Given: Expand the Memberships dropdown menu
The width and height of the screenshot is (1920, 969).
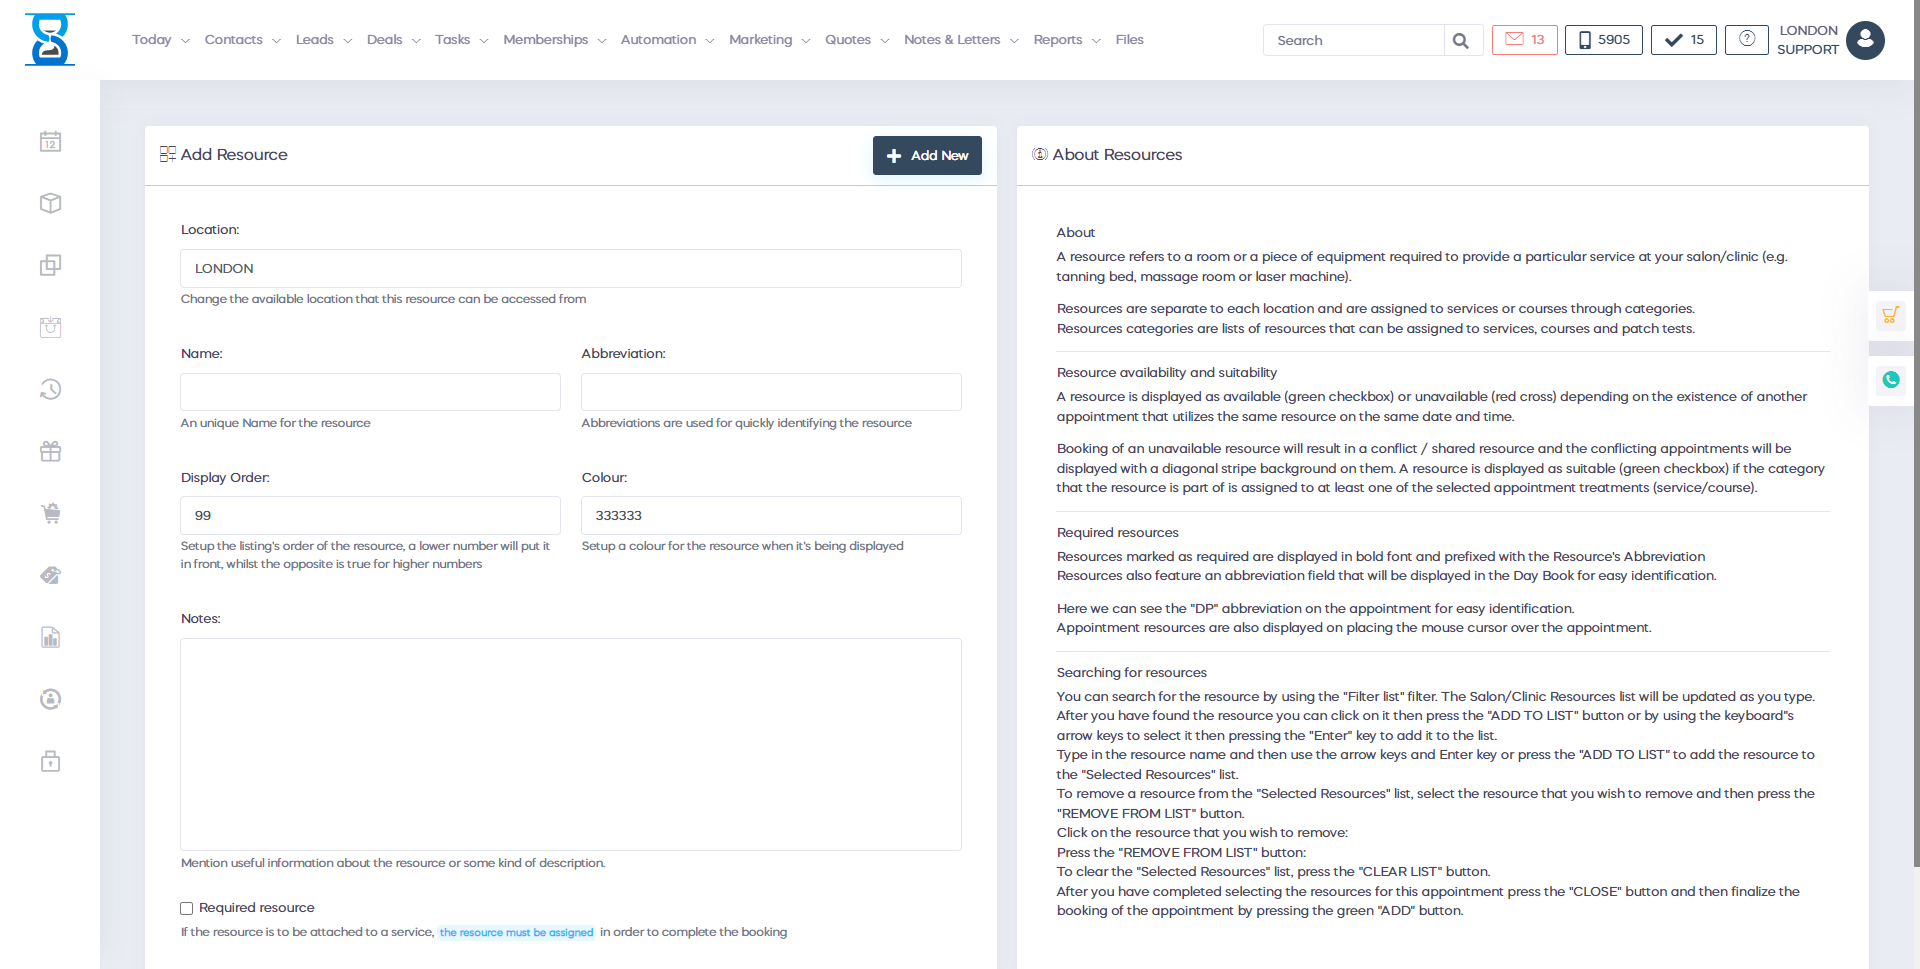Looking at the screenshot, I should pyautogui.click(x=554, y=40).
